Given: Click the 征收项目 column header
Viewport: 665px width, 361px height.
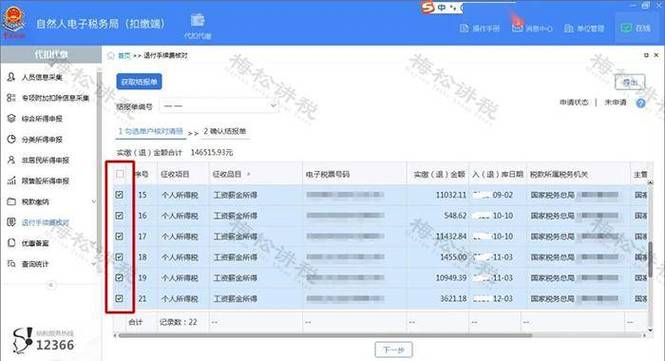Looking at the screenshot, I should click(x=175, y=174).
